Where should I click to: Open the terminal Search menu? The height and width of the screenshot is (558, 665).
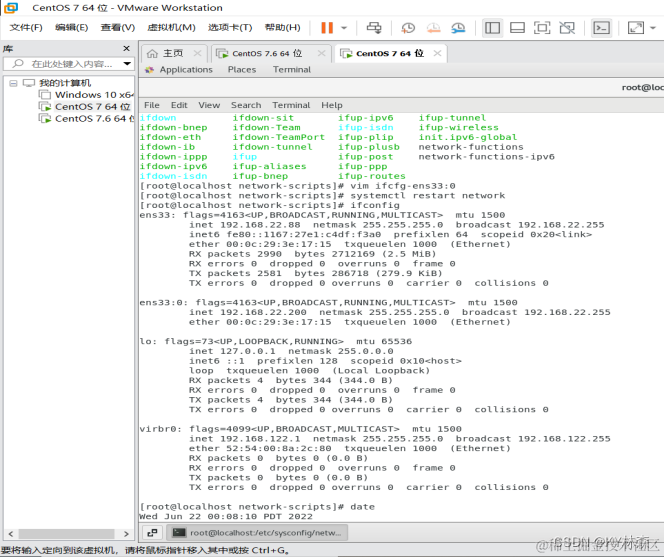tap(246, 105)
